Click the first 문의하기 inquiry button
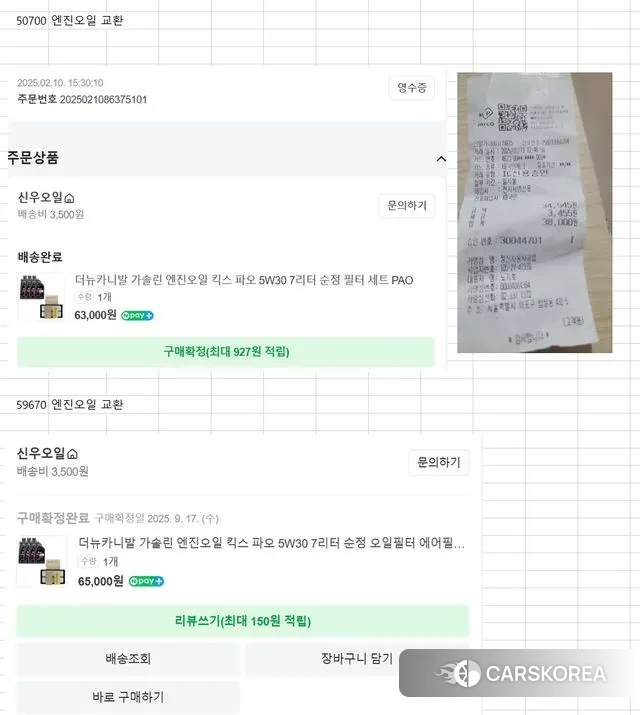Image resolution: width=640 pixels, height=715 pixels. click(407, 206)
